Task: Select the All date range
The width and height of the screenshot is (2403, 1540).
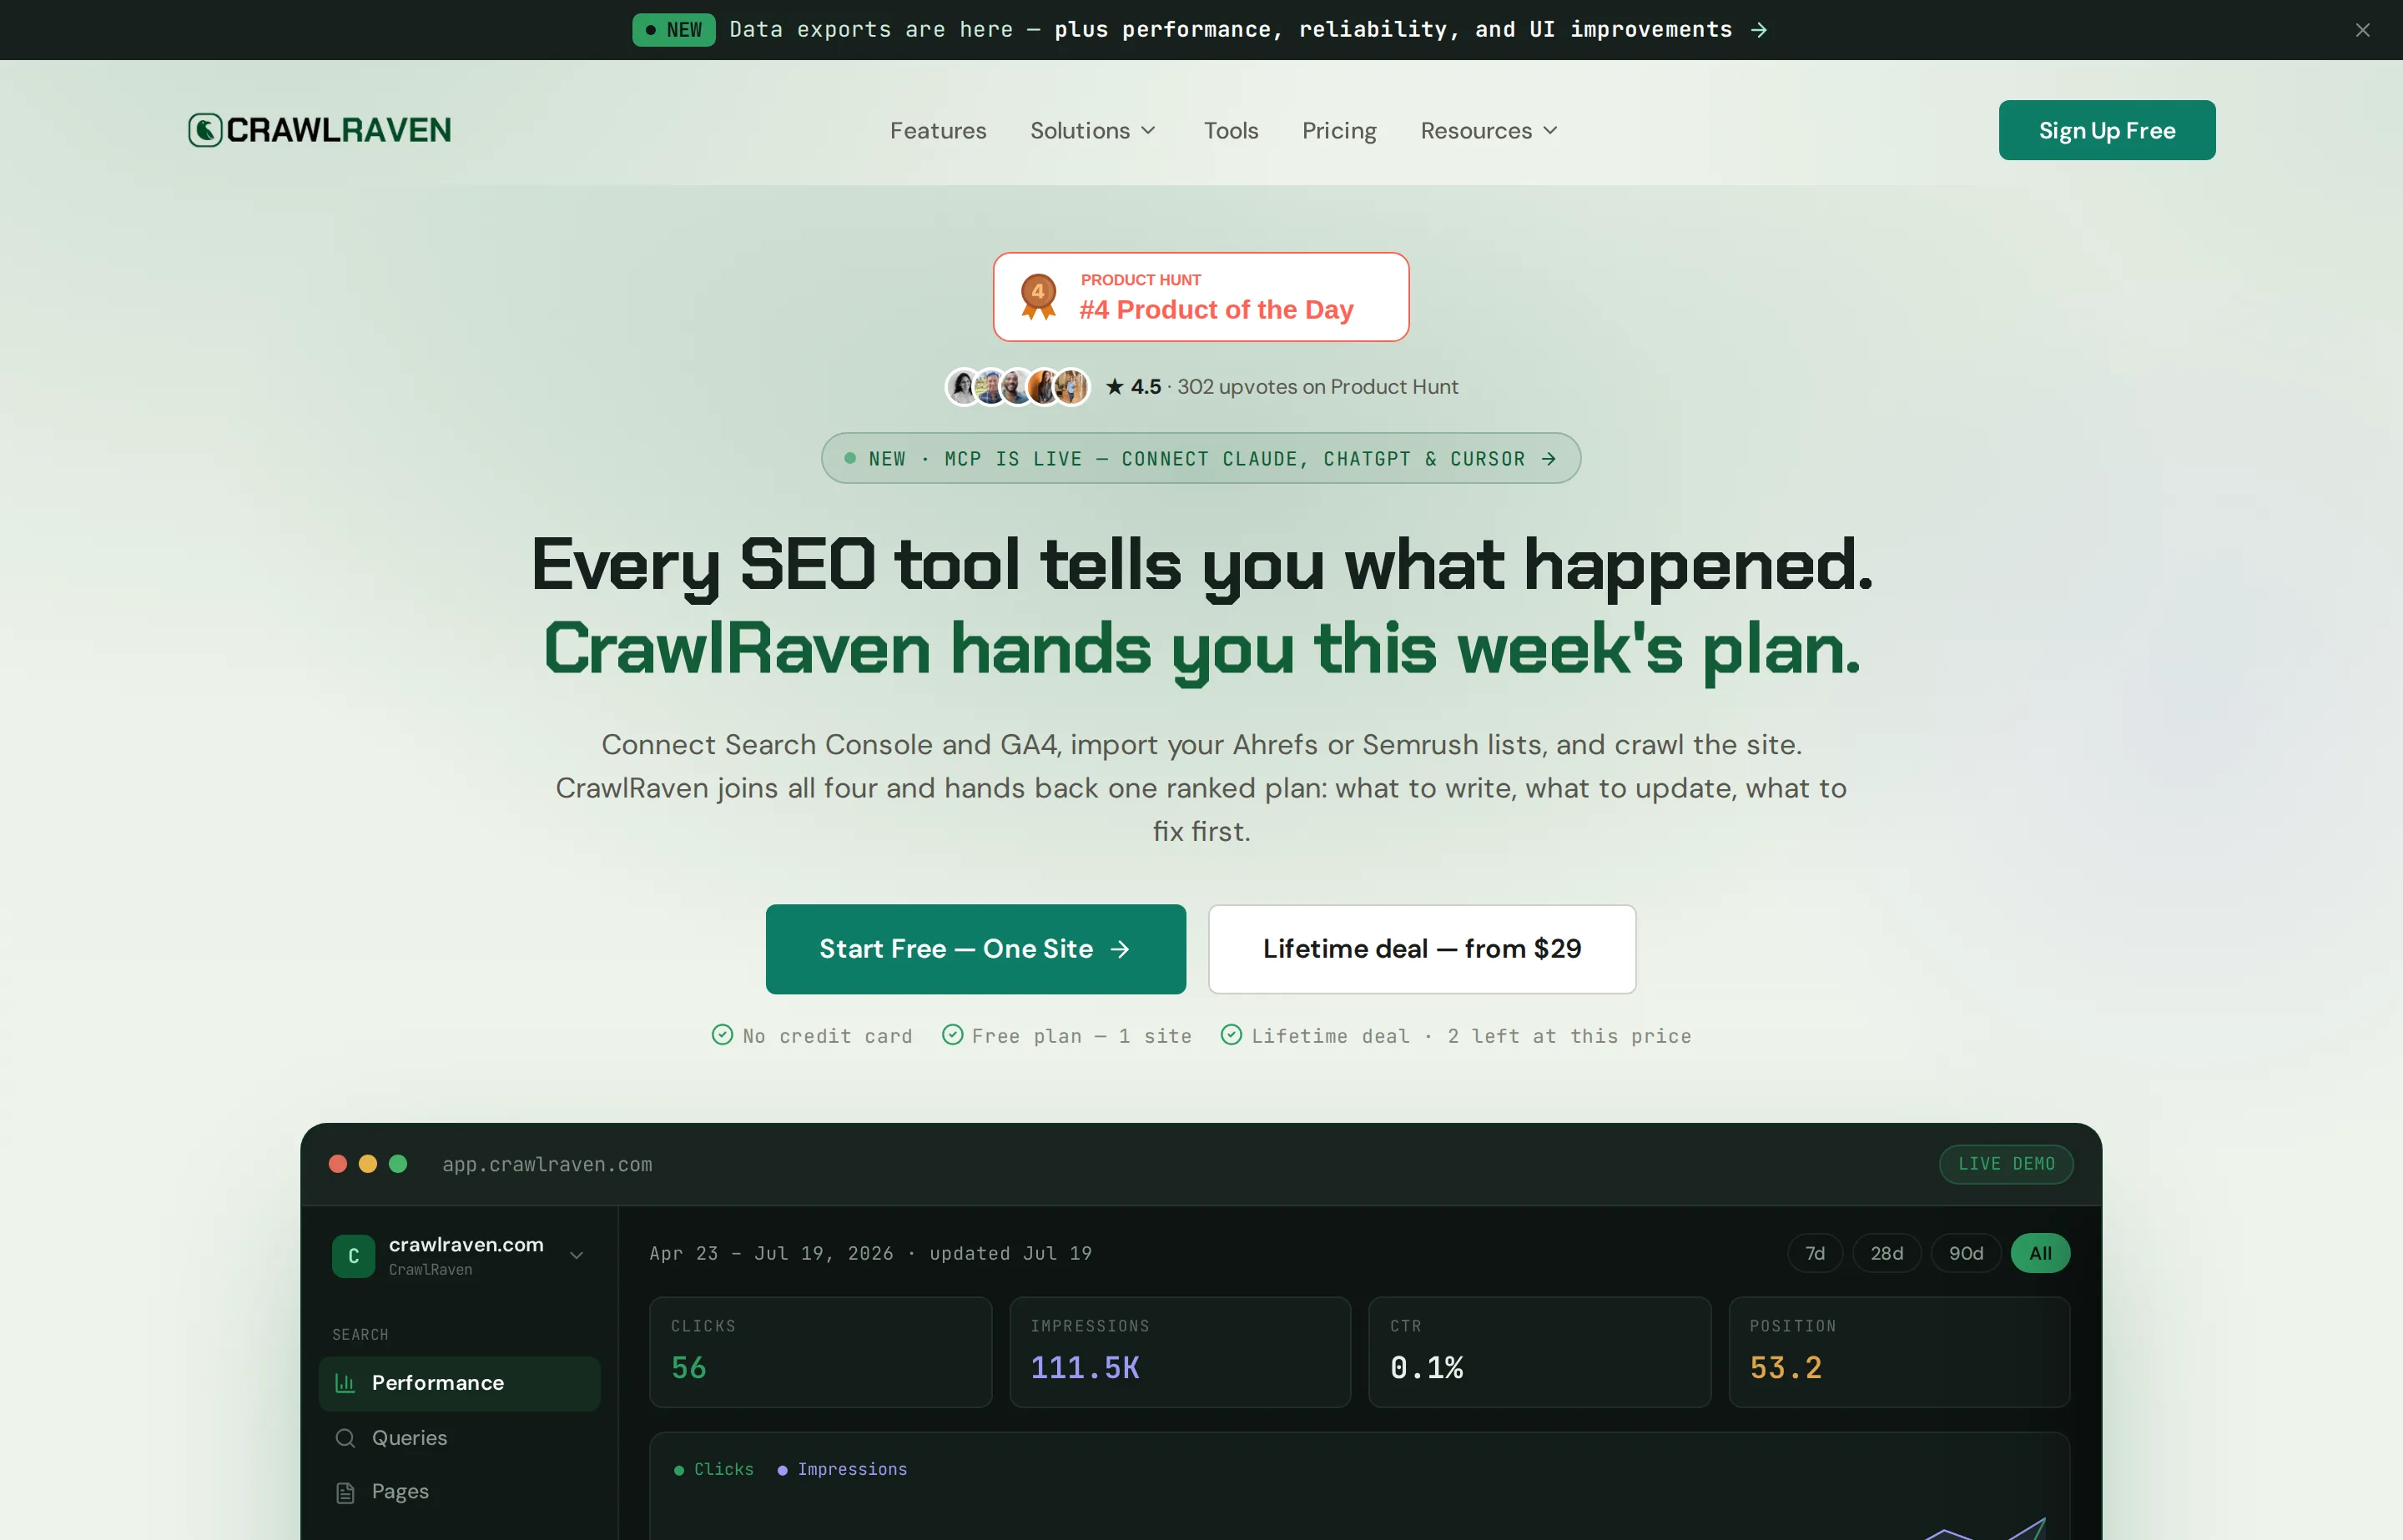Action: coord(2040,1253)
